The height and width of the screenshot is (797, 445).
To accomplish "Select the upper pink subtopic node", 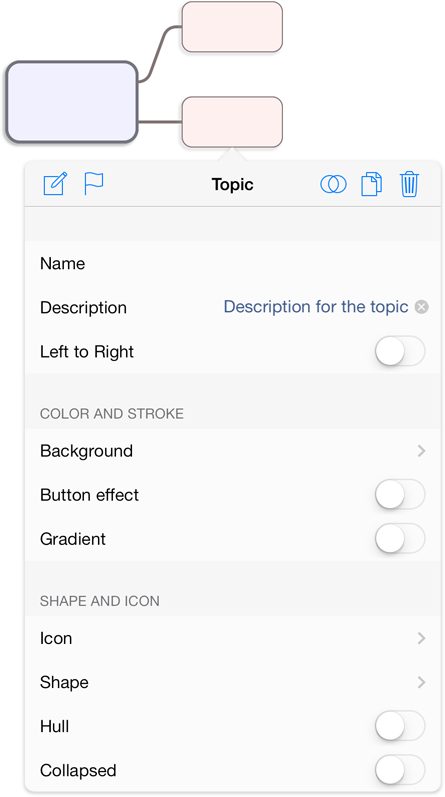I will 232,27.
